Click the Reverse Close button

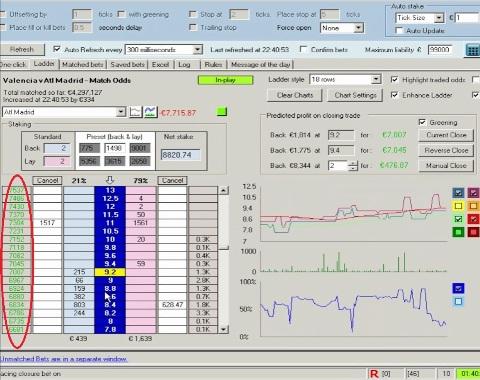(x=446, y=150)
